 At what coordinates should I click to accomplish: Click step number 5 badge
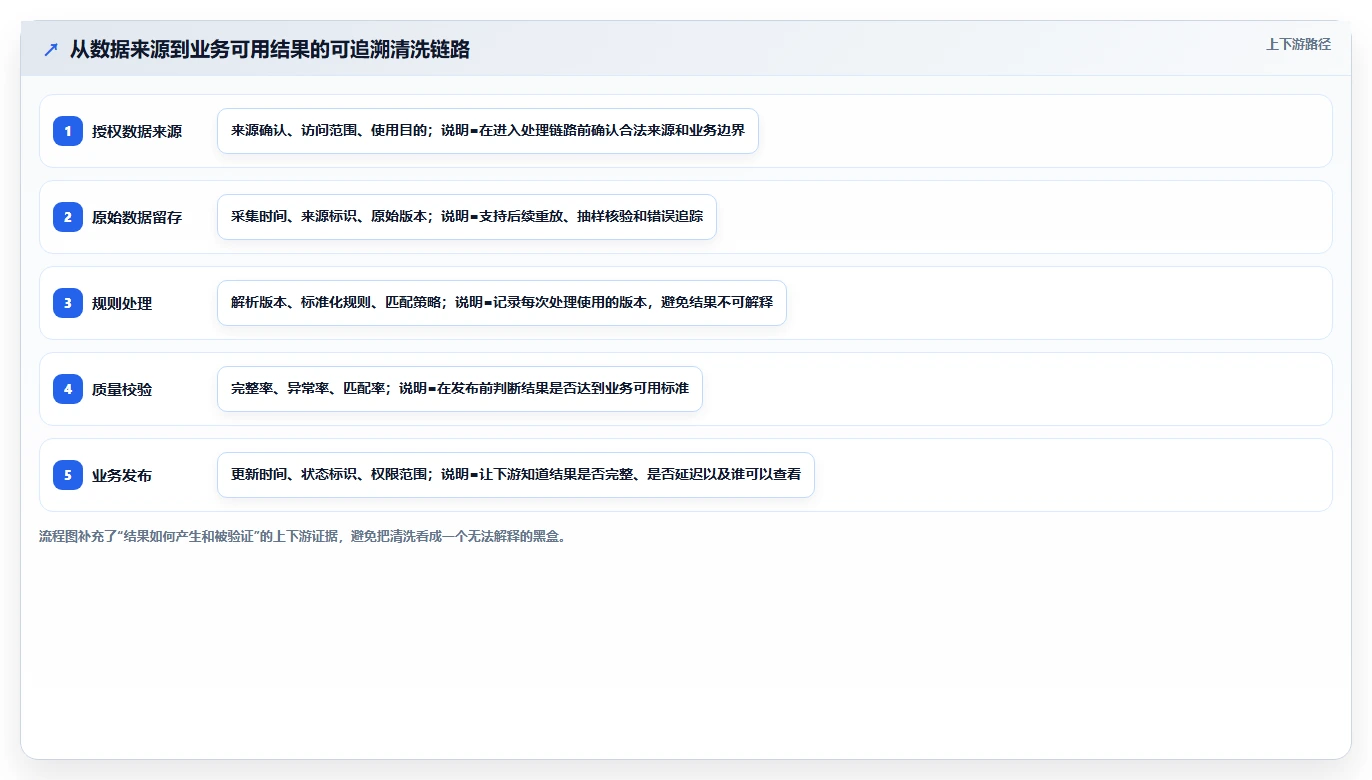tap(68, 475)
